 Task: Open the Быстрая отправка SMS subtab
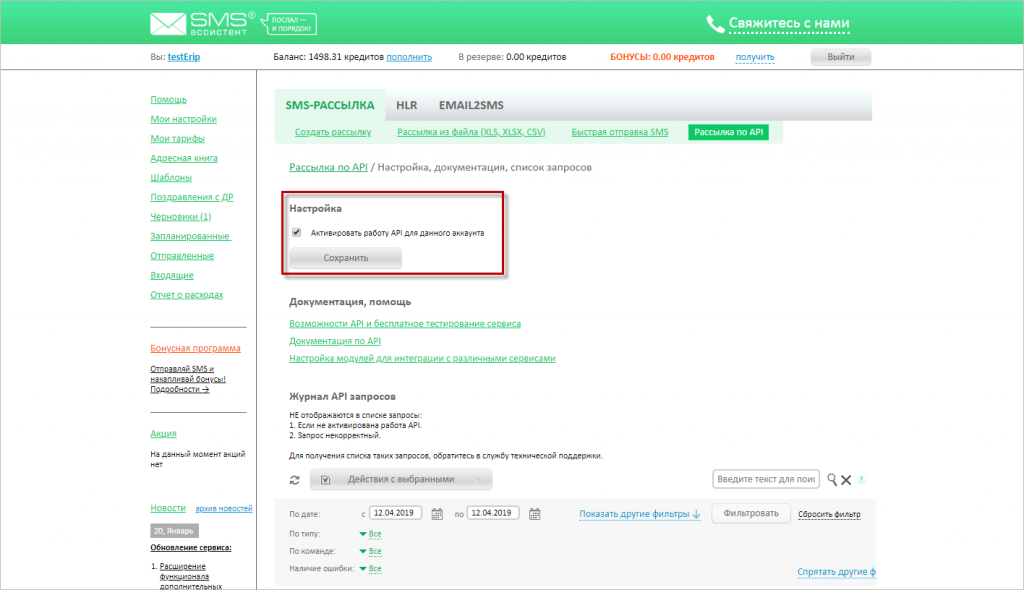point(620,132)
